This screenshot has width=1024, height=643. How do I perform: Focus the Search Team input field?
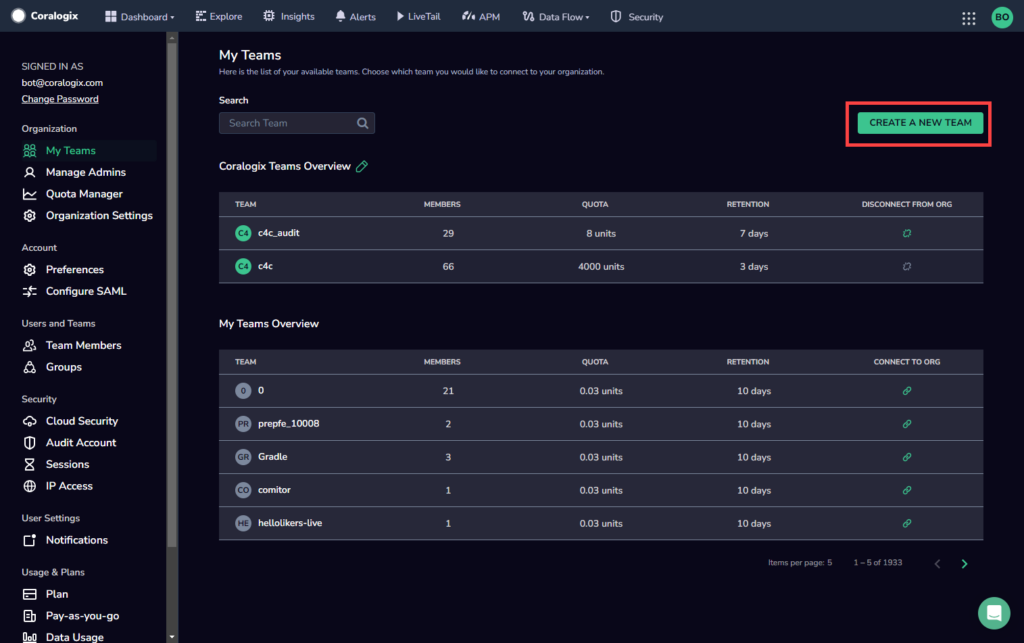296,123
